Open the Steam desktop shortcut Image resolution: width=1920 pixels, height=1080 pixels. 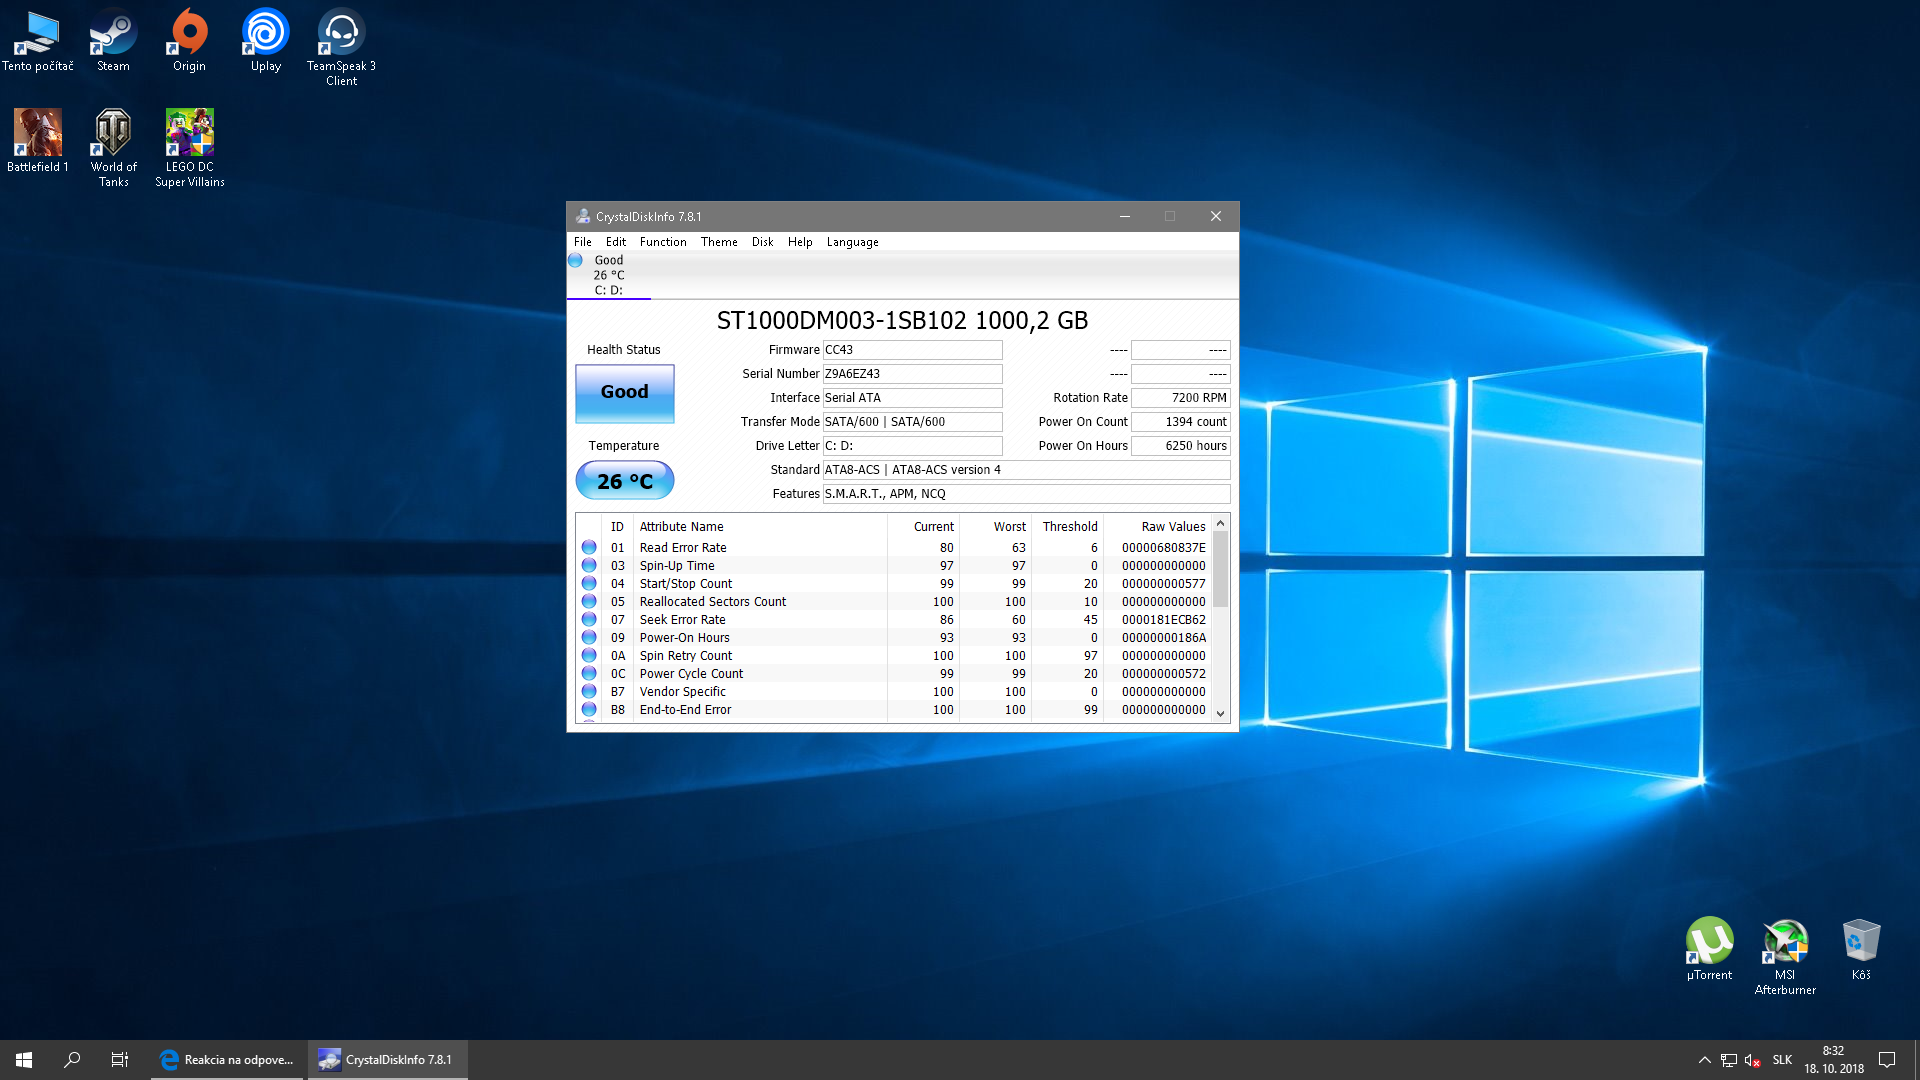tap(113, 40)
